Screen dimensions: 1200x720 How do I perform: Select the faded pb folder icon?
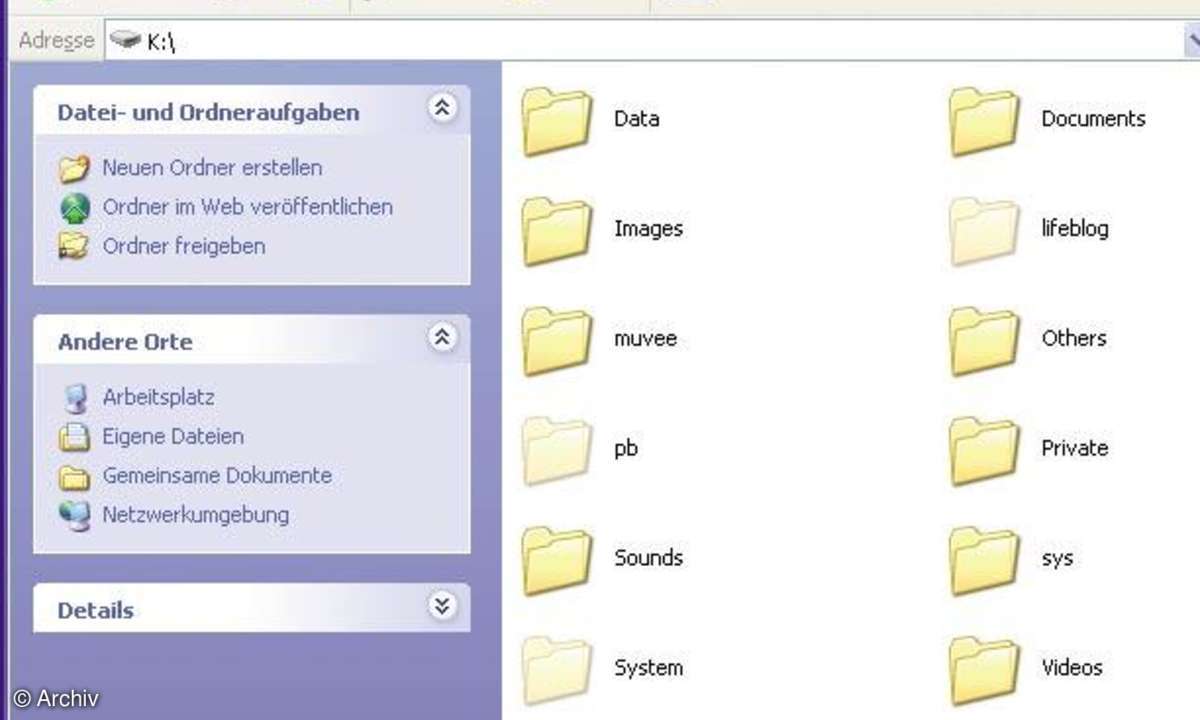pyautogui.click(x=558, y=451)
